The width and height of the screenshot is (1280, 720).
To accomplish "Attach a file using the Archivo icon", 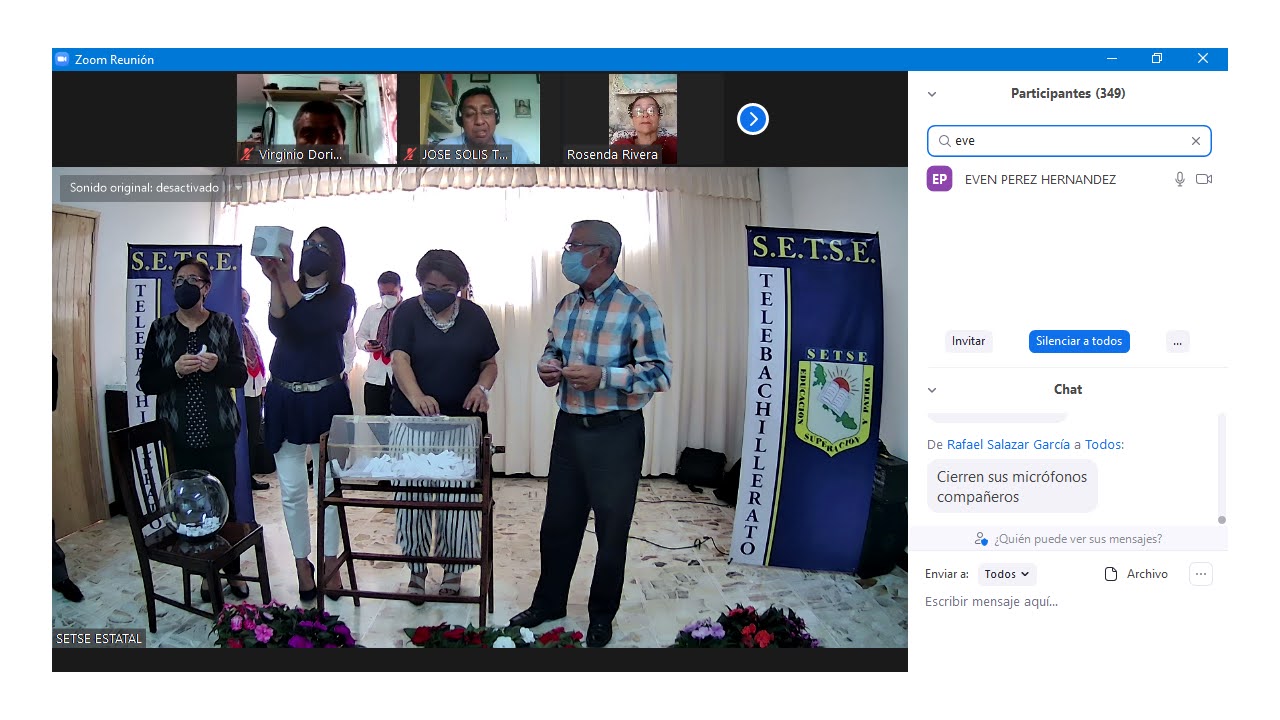I will click(1110, 574).
